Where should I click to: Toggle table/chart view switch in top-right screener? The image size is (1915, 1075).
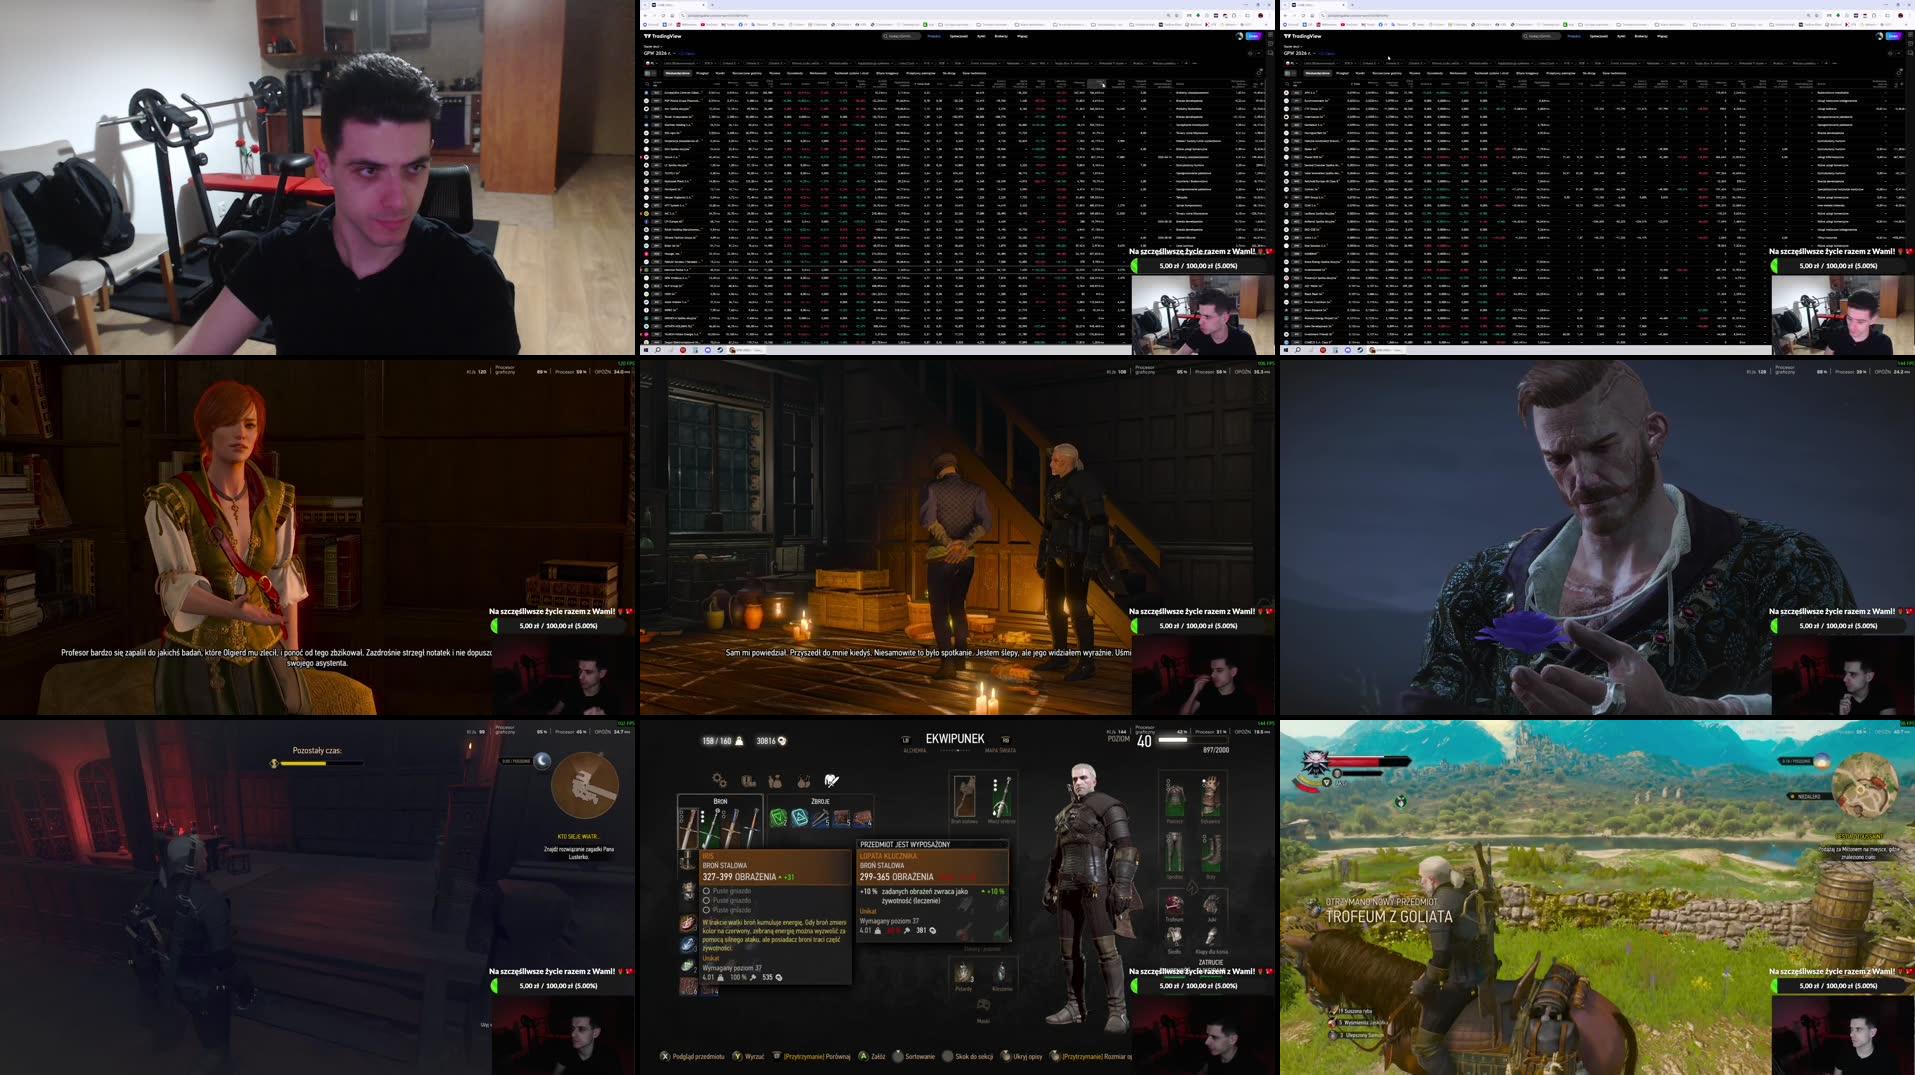coord(1290,73)
